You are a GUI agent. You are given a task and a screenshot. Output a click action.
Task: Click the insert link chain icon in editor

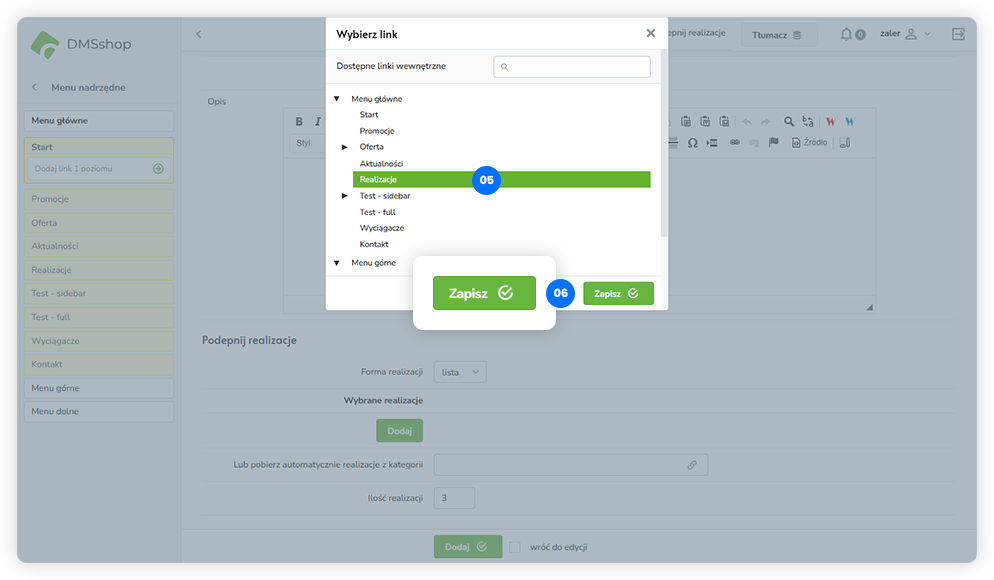tap(734, 143)
